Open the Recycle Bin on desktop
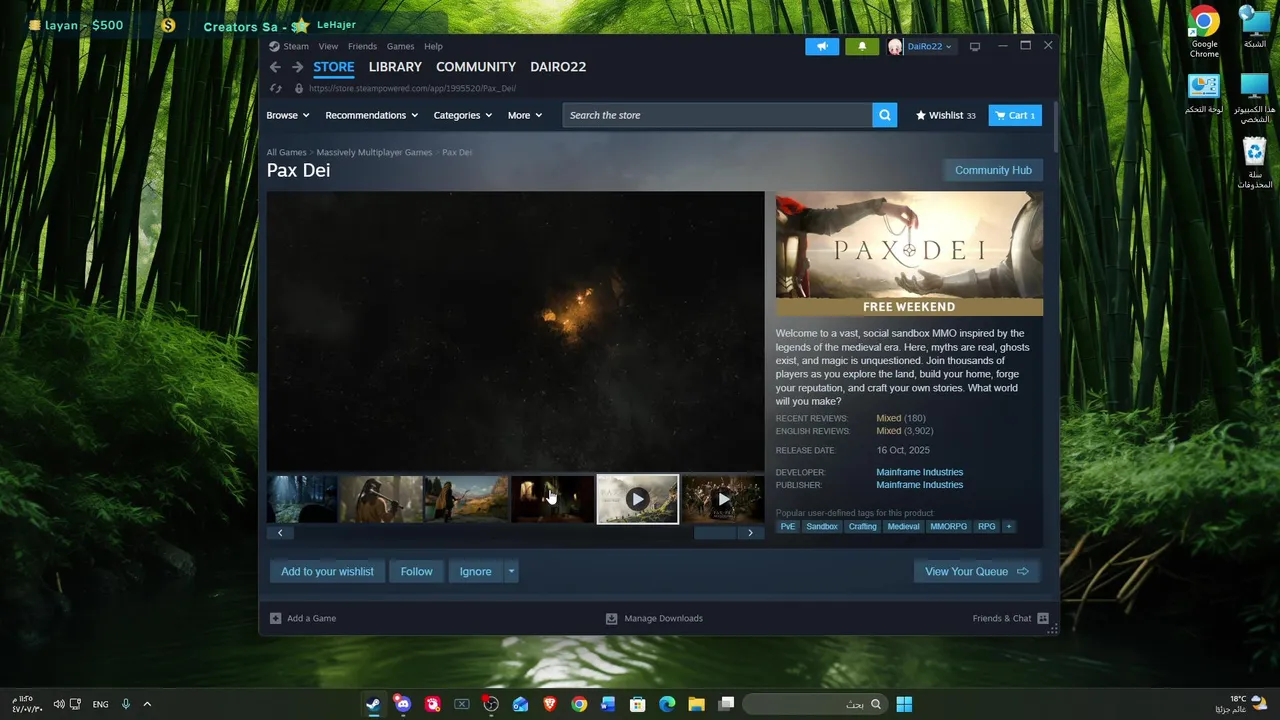The width and height of the screenshot is (1280, 720). point(1254,163)
